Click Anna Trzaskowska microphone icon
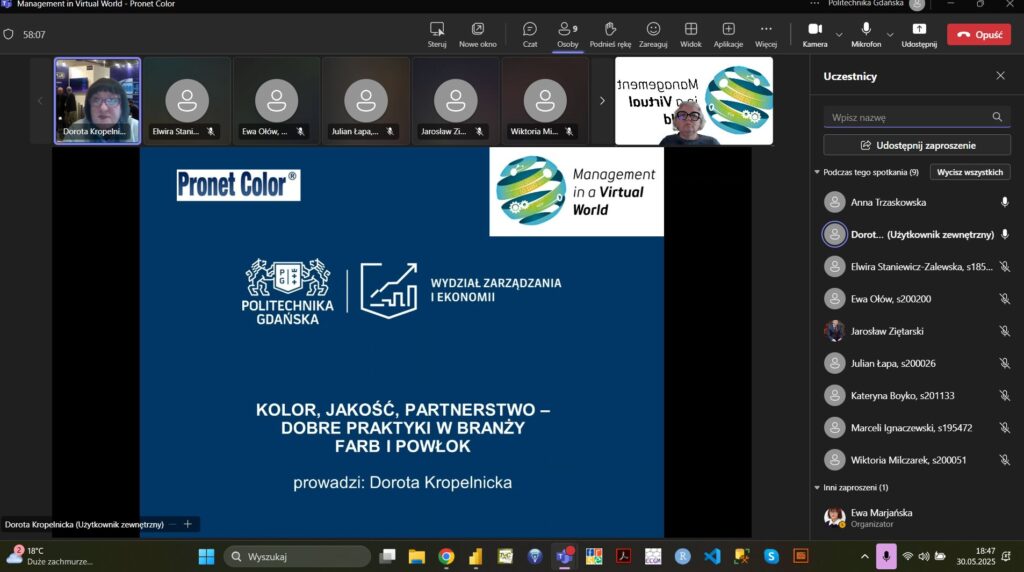Screen dimensions: 1024x572 (1004, 202)
